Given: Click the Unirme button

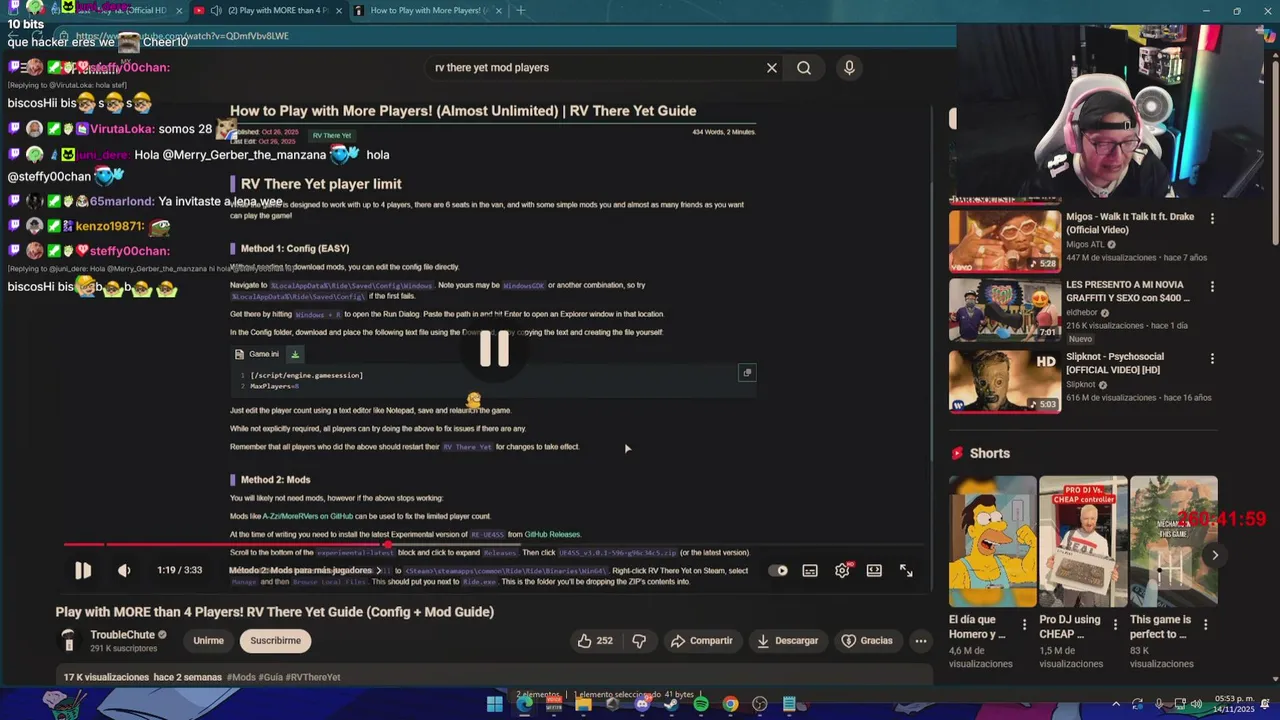Looking at the screenshot, I should (x=208, y=640).
